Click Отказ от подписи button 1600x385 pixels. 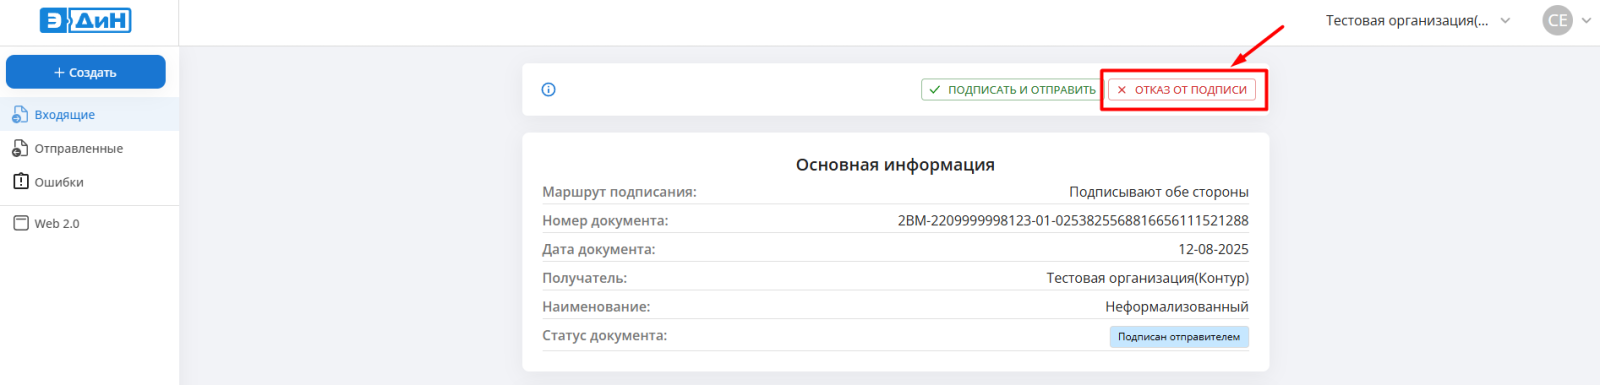click(1182, 90)
